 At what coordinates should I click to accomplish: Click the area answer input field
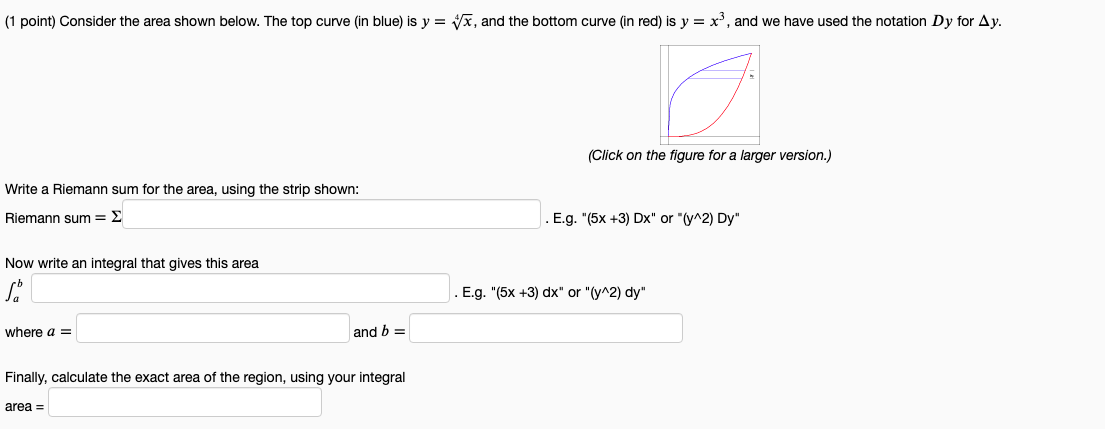point(185,403)
